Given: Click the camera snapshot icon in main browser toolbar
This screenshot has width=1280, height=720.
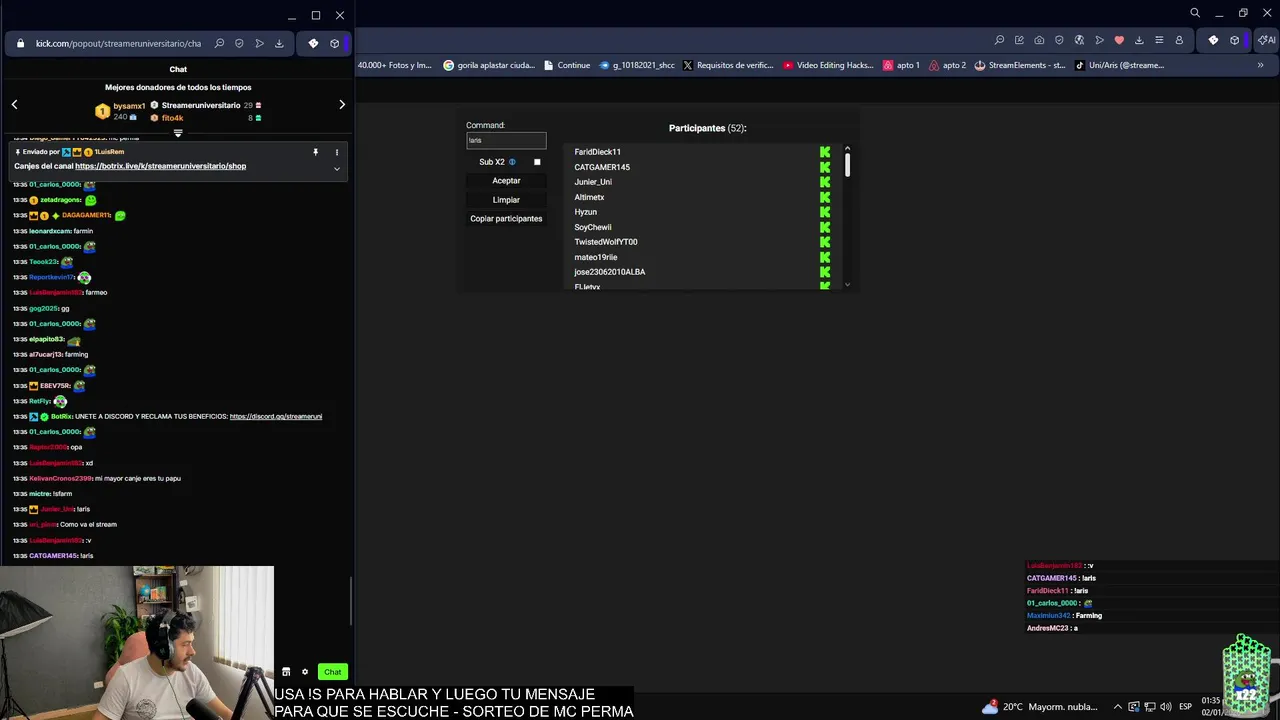Looking at the screenshot, I should pos(1039,40).
